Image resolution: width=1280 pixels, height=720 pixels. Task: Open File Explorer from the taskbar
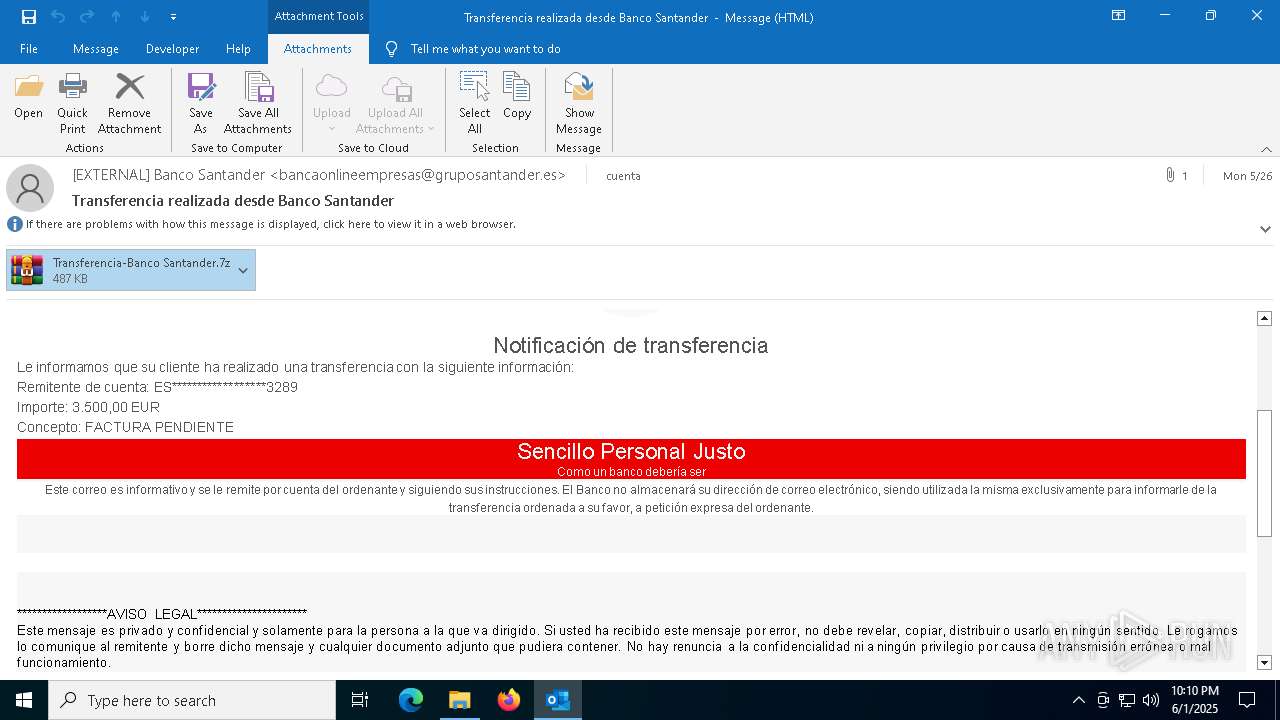click(460, 700)
